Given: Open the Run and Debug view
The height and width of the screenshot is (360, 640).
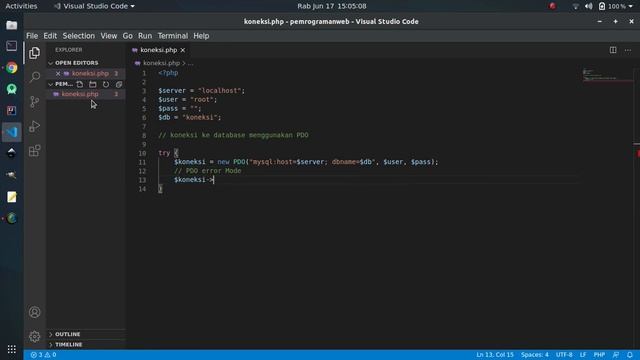Looking at the screenshot, I should 35,126.
